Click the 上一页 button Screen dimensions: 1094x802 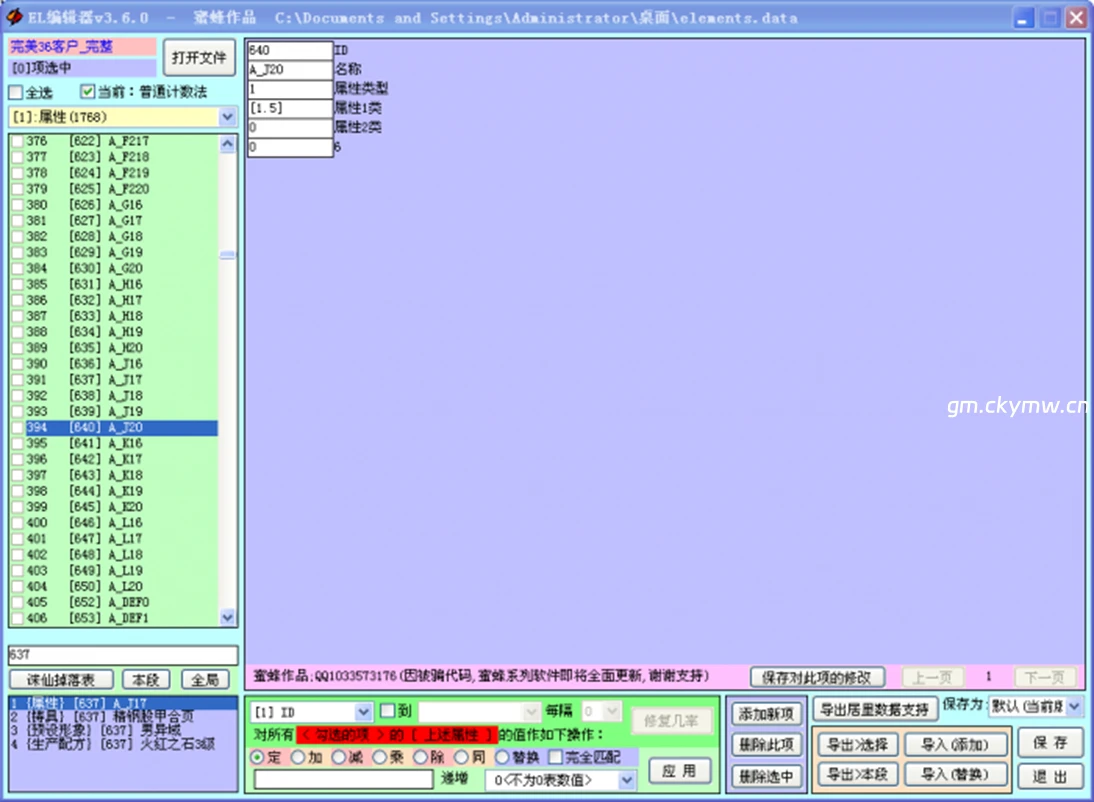click(x=932, y=677)
